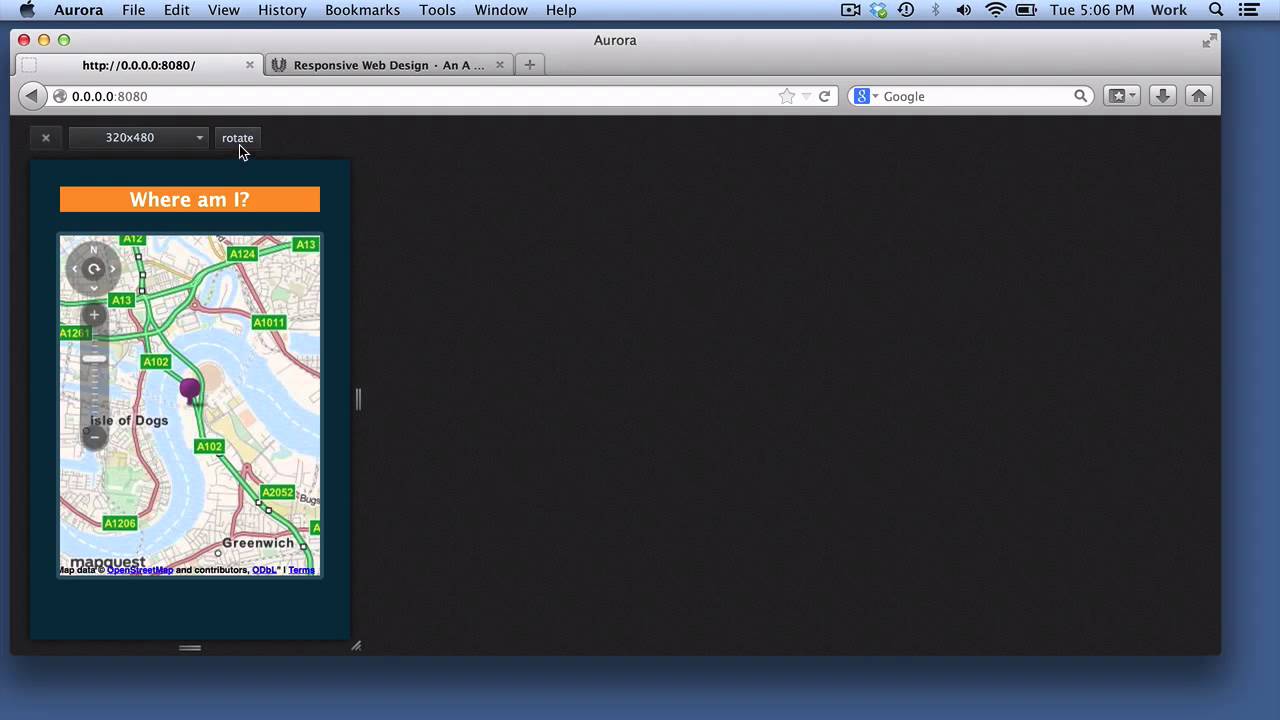Close the Responsive Web Design tab
Image resolution: width=1280 pixels, height=720 pixels.
[x=500, y=65]
